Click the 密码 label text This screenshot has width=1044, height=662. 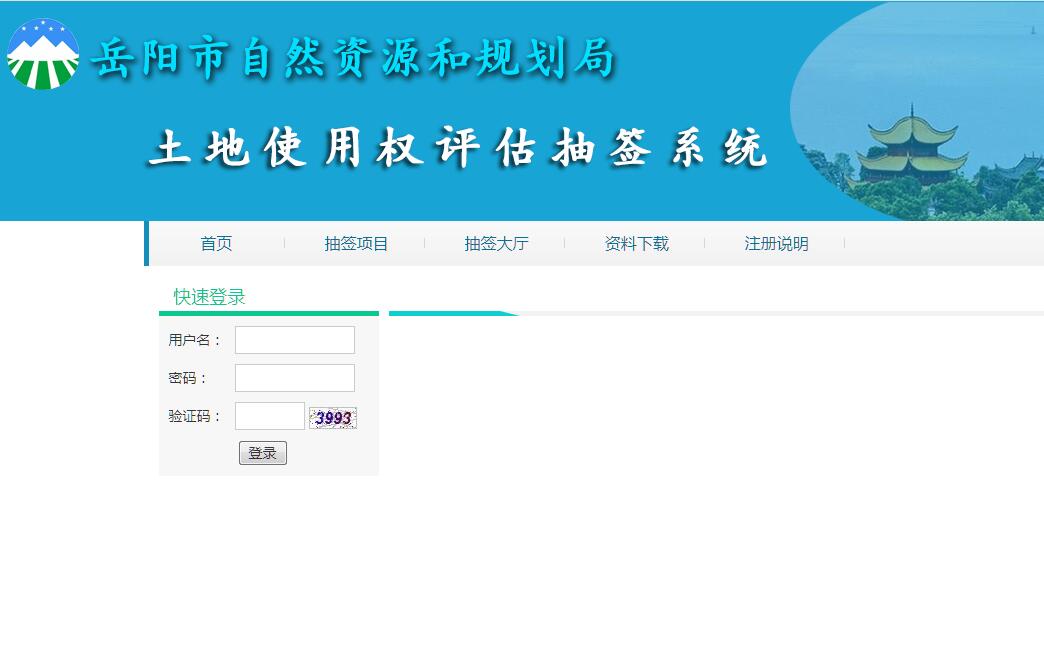click(x=187, y=378)
